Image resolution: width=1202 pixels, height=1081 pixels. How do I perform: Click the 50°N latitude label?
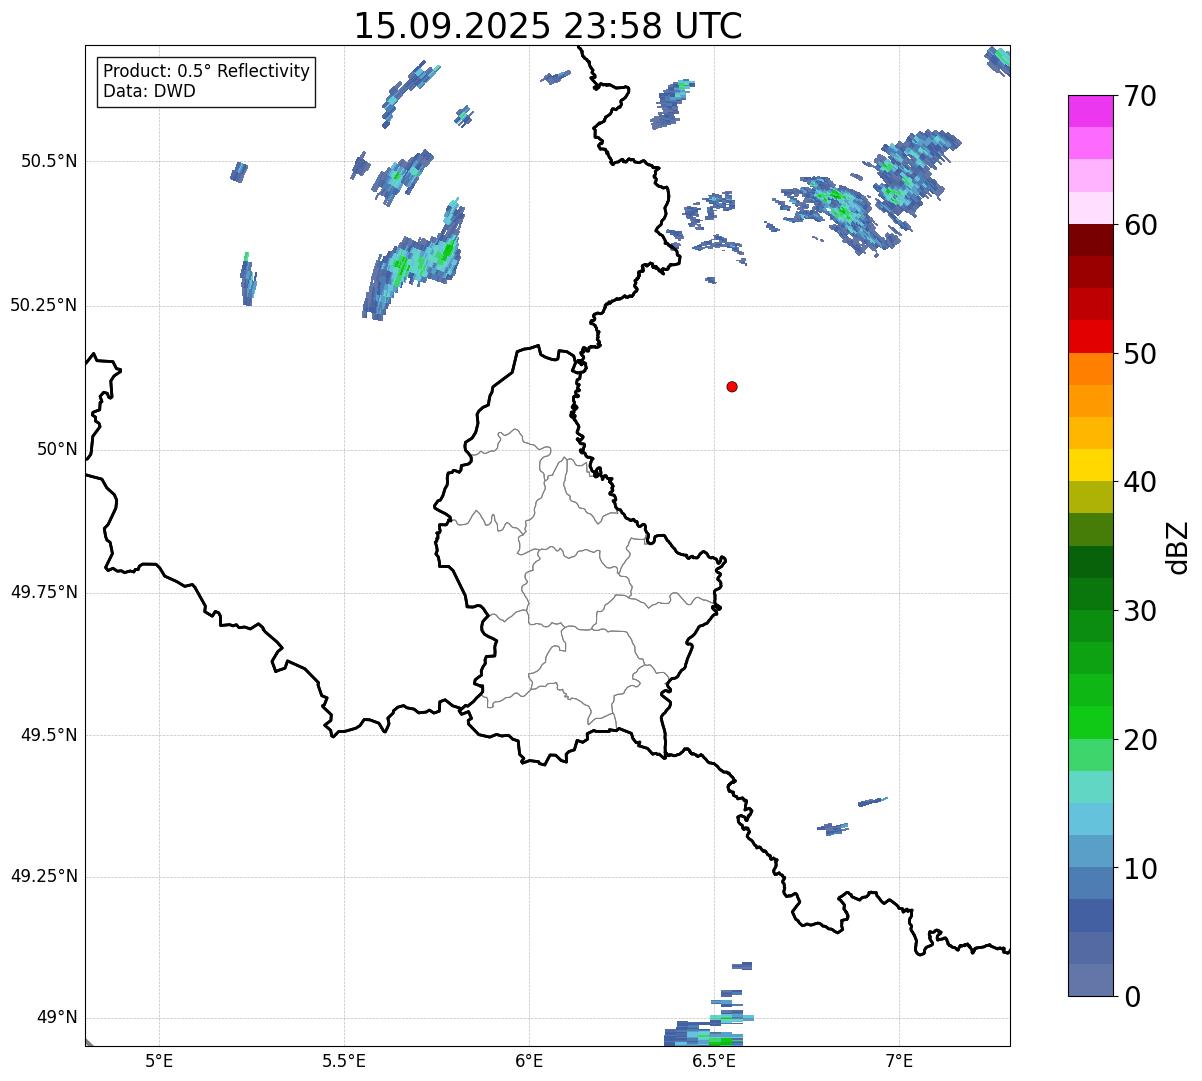click(58, 449)
